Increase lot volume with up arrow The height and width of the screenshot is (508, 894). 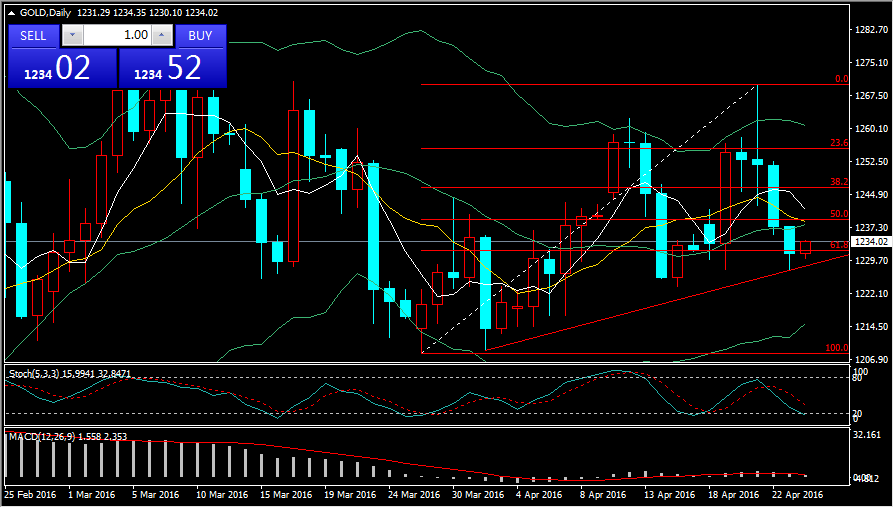point(162,35)
